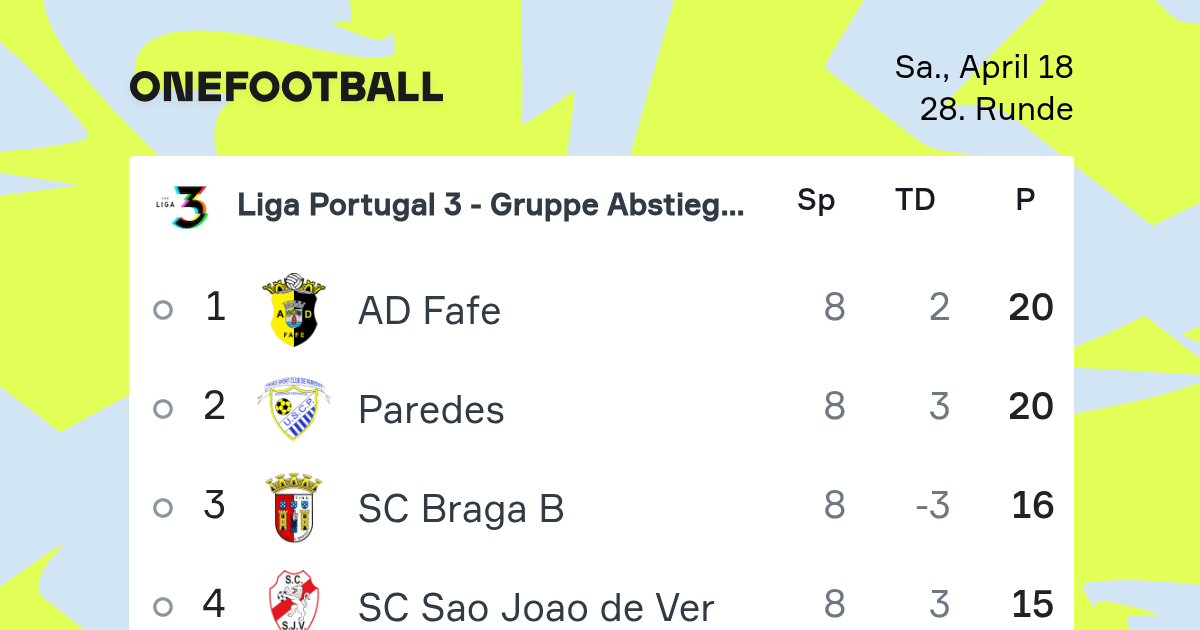
Task: Click the circle marker beside rank 3
Action: click(x=163, y=508)
